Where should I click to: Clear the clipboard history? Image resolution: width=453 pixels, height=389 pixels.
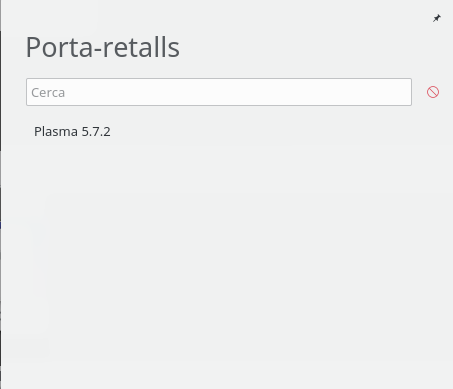(x=433, y=92)
